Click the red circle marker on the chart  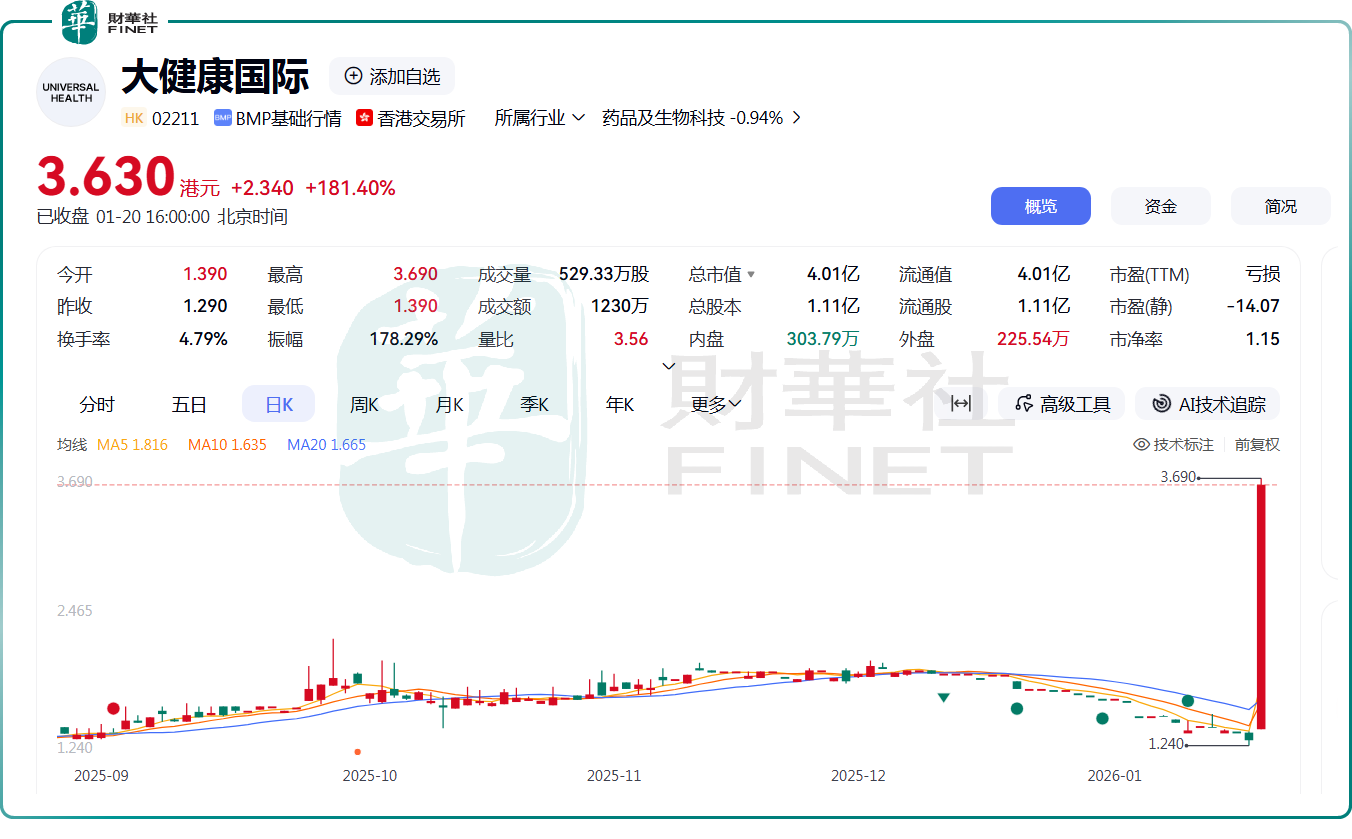coord(114,708)
